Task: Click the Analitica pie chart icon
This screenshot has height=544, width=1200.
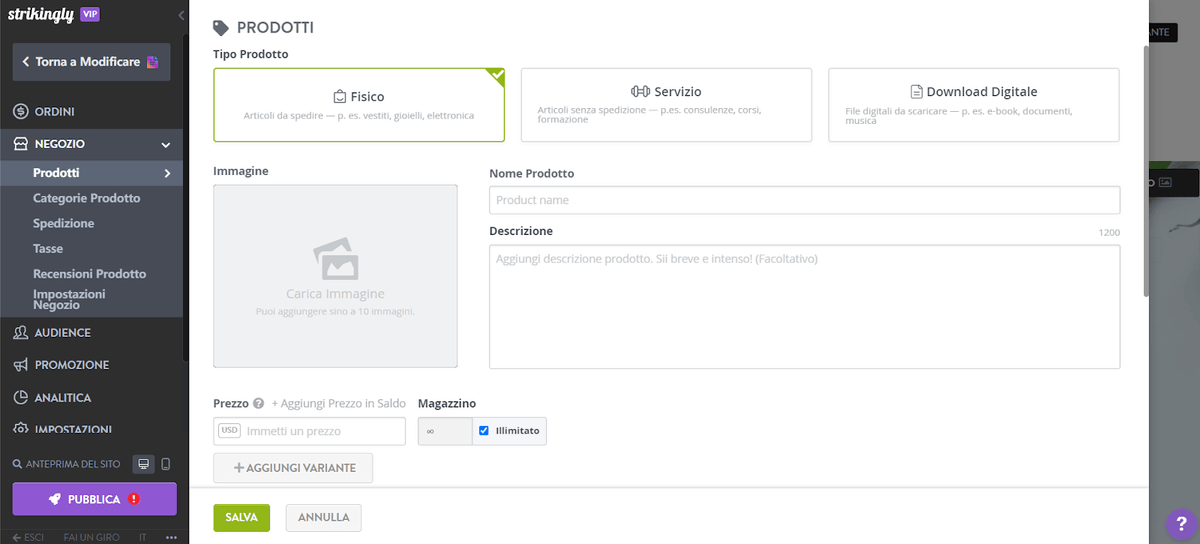Action: pyautogui.click(x=20, y=397)
